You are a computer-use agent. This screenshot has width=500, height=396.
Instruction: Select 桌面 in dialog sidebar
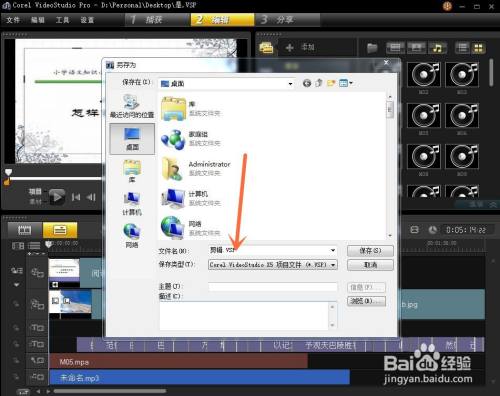132,139
